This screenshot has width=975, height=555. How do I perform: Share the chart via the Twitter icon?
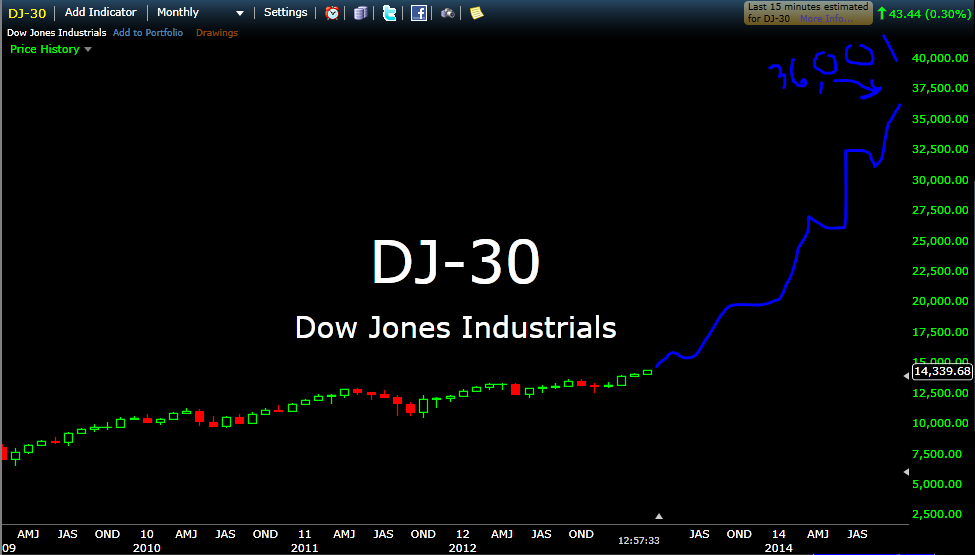(x=390, y=12)
